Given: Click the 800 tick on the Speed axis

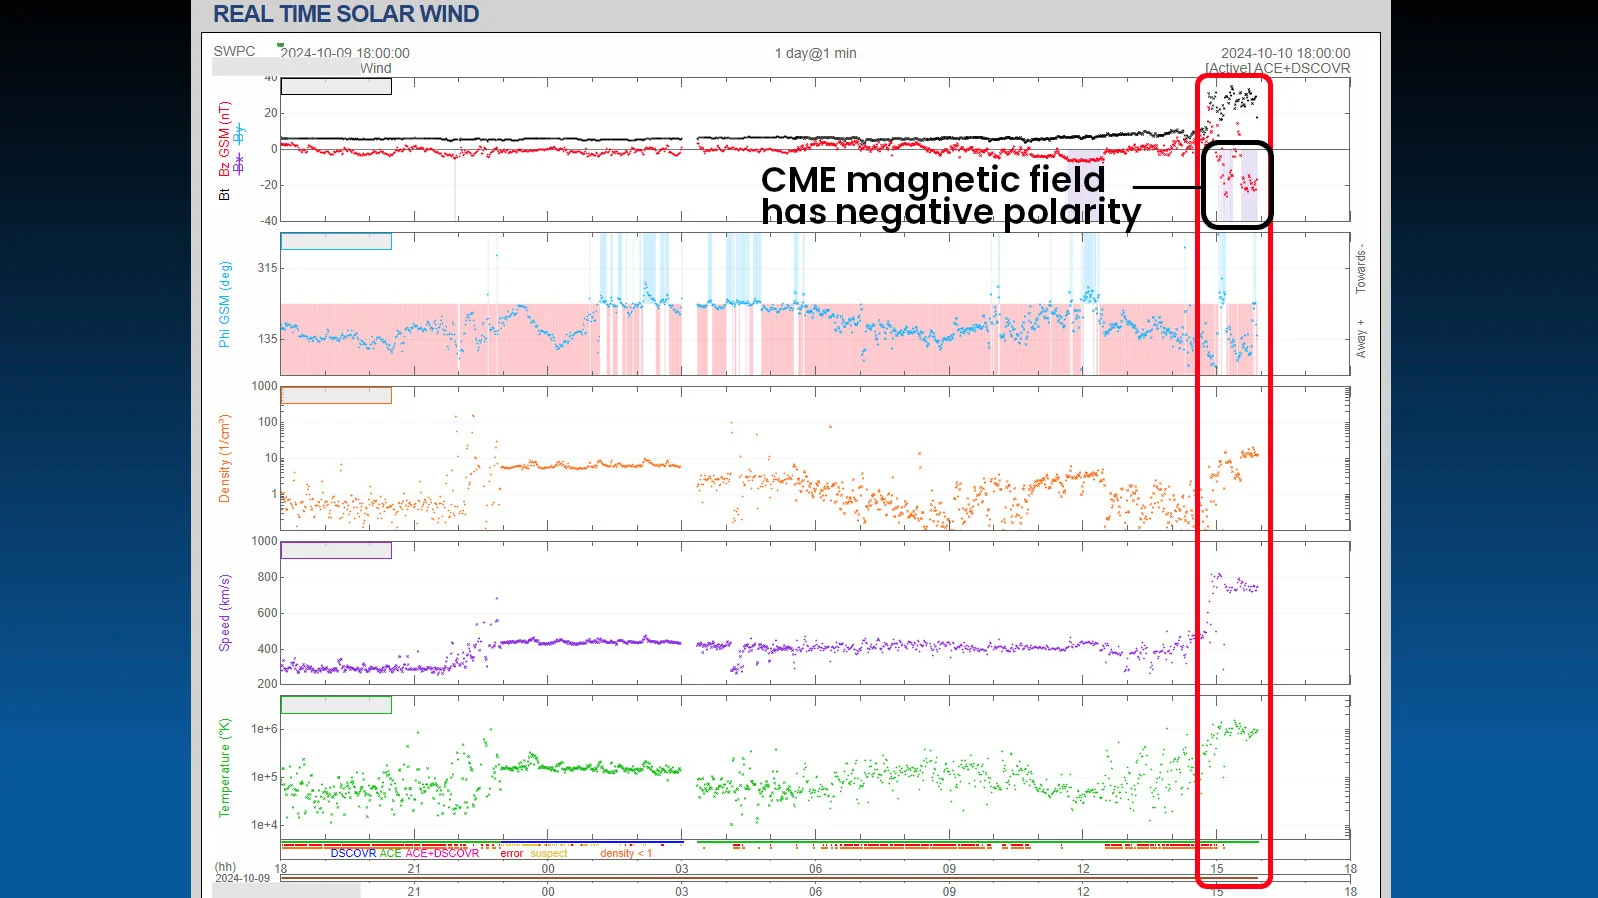Looking at the screenshot, I should click(268, 577).
